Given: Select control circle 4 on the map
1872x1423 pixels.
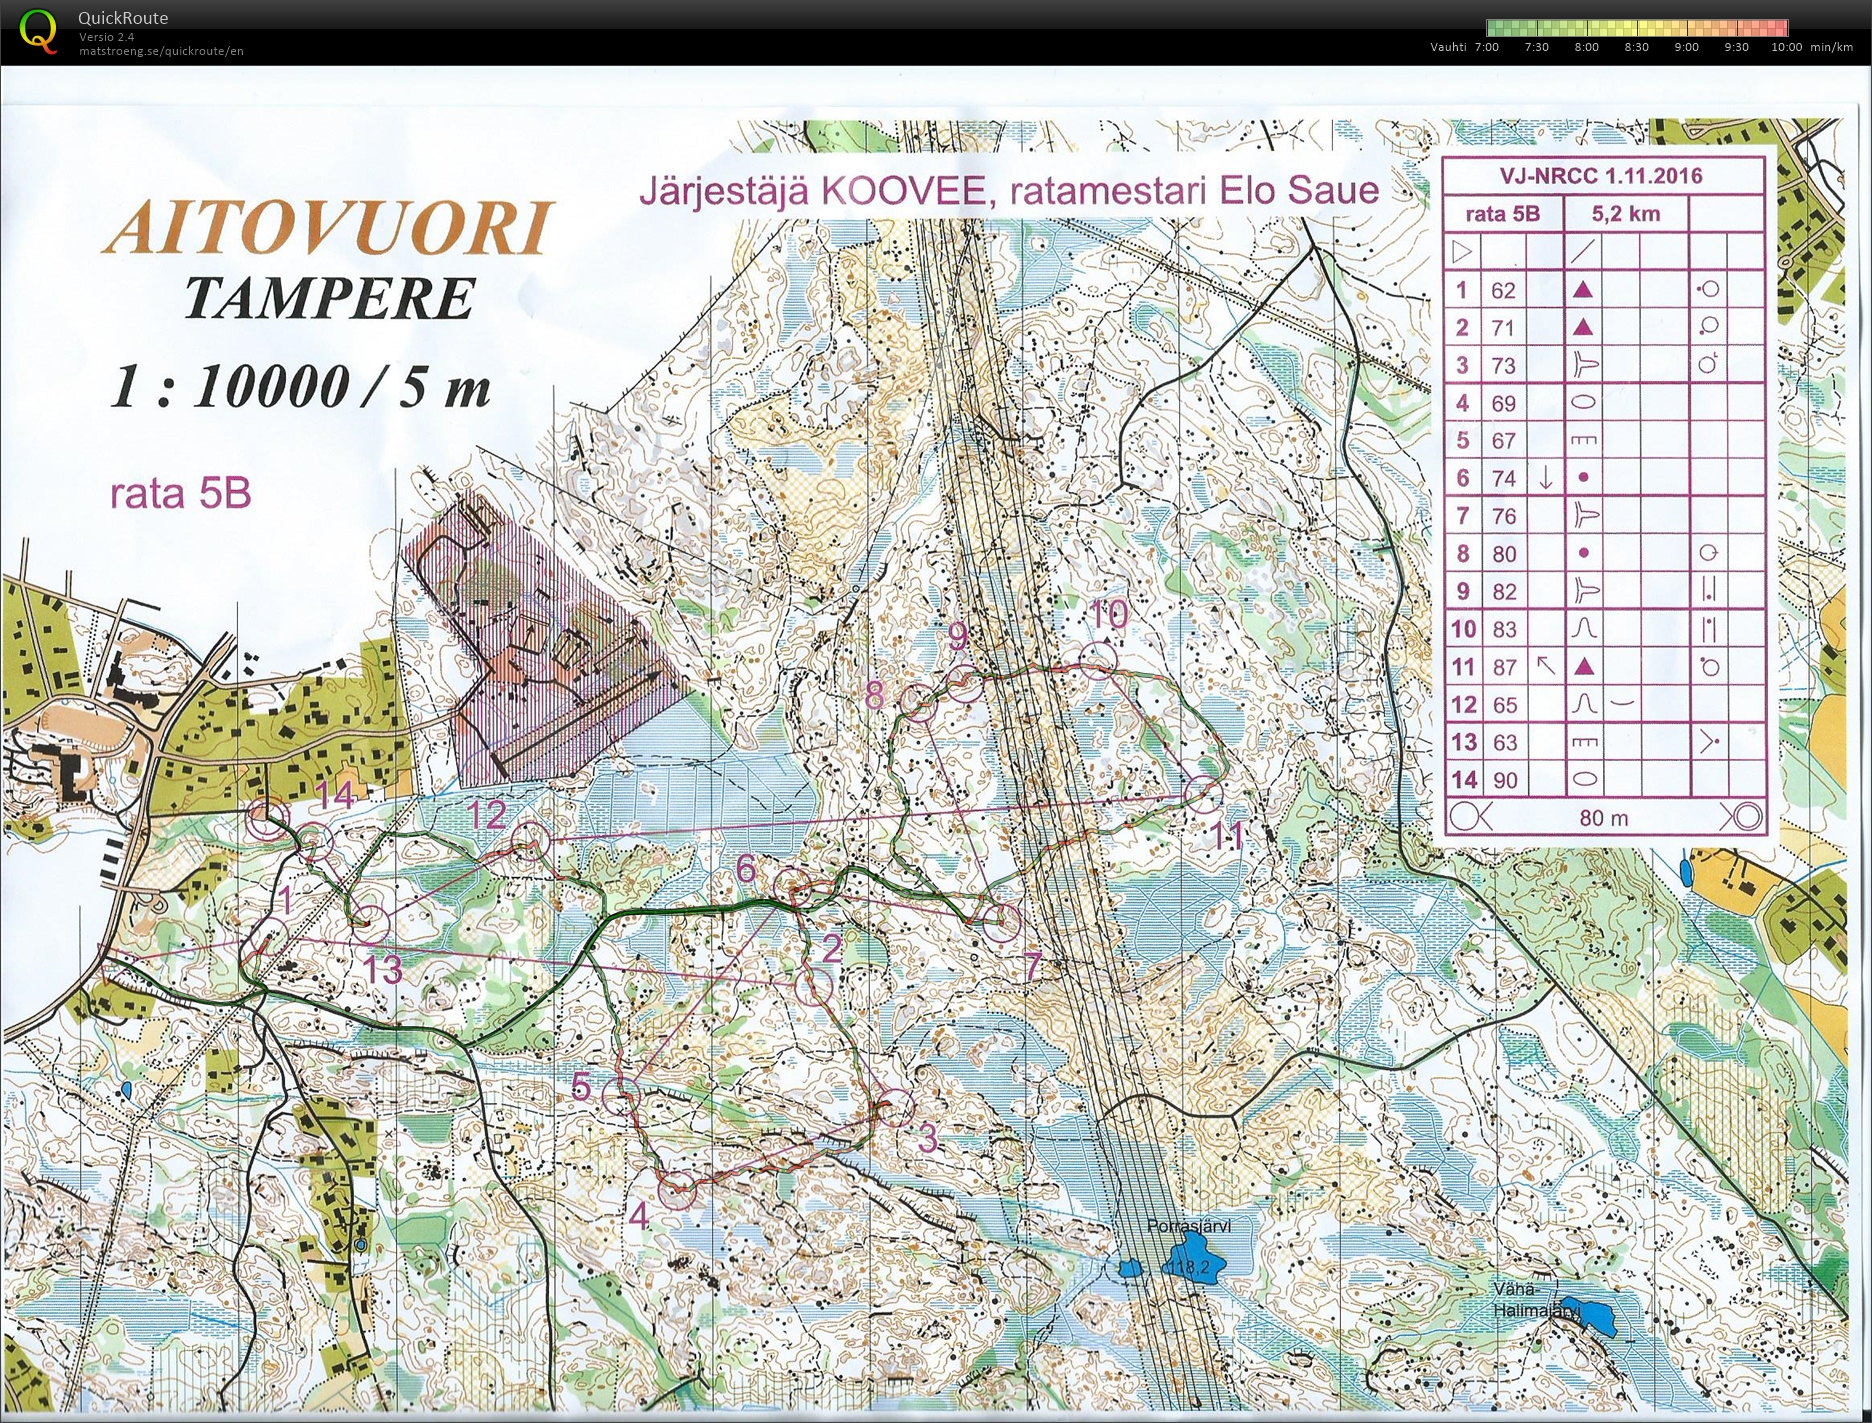Looking at the screenshot, I should pyautogui.click(x=677, y=1188).
